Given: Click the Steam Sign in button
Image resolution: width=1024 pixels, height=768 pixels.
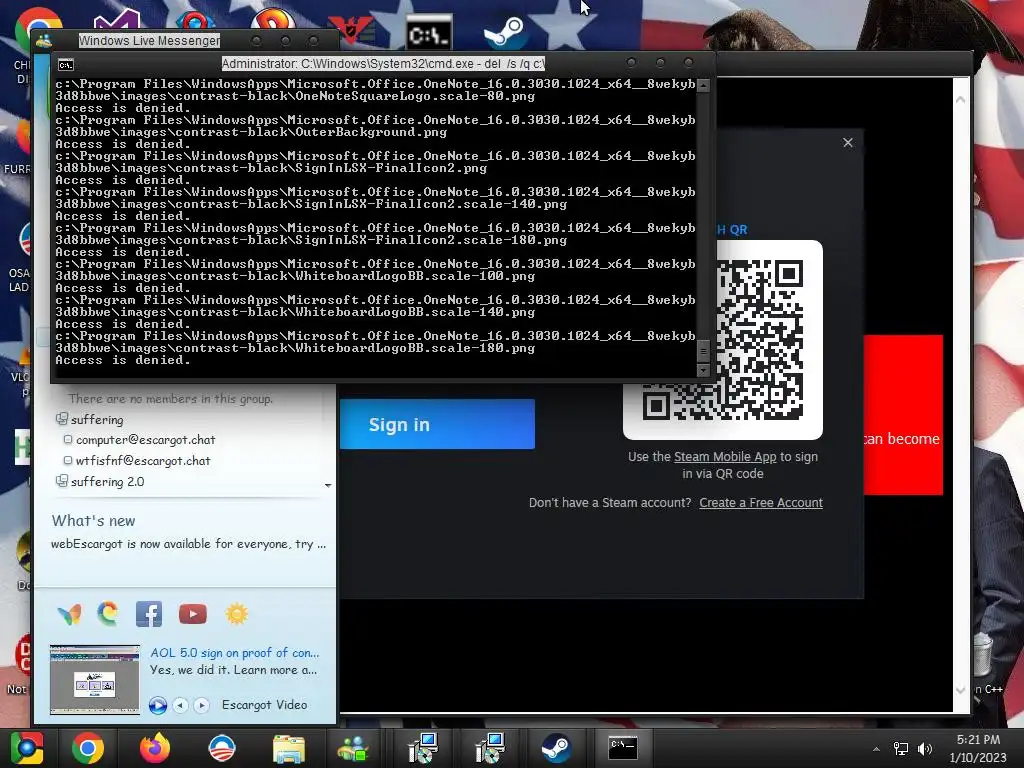Looking at the screenshot, I should tap(437, 424).
